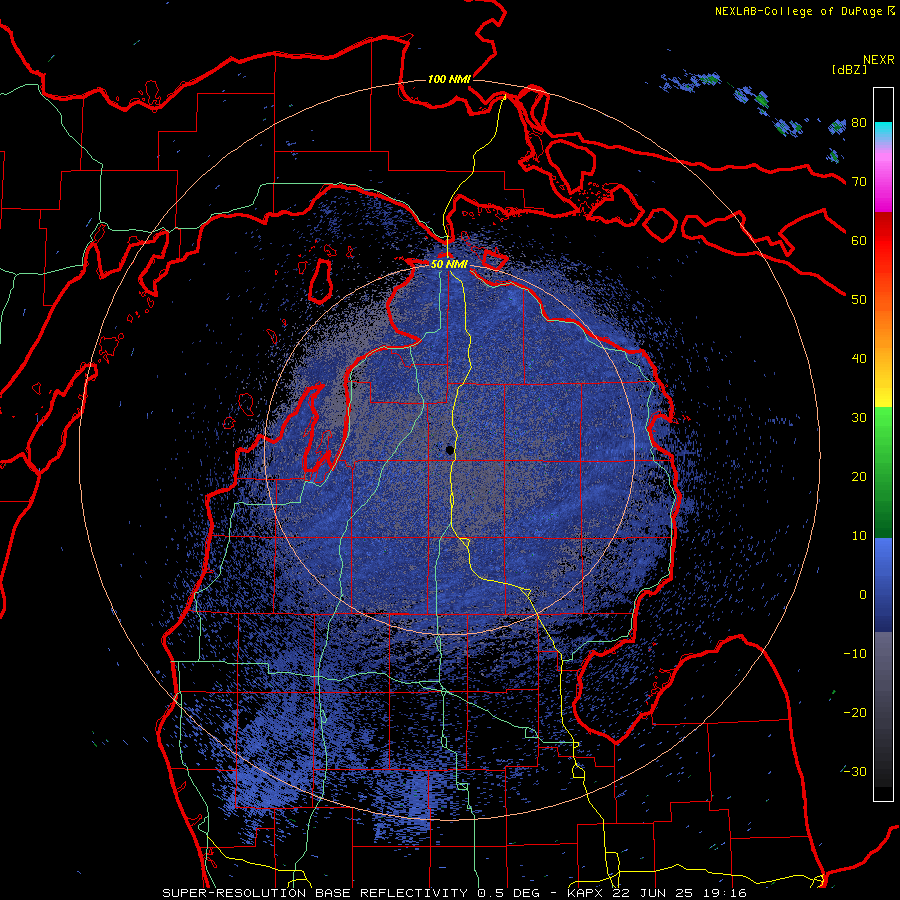Click the SUPER-RESOLUTION BASE REFLECTIVITY caption text

click(315, 893)
